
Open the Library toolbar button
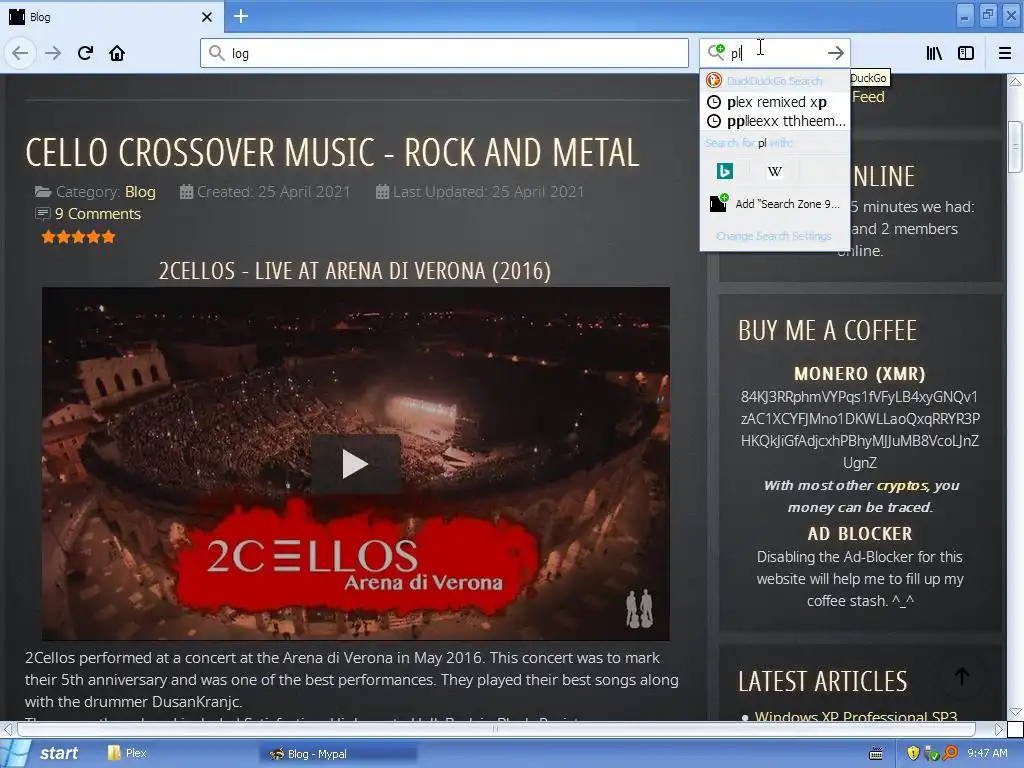click(934, 53)
